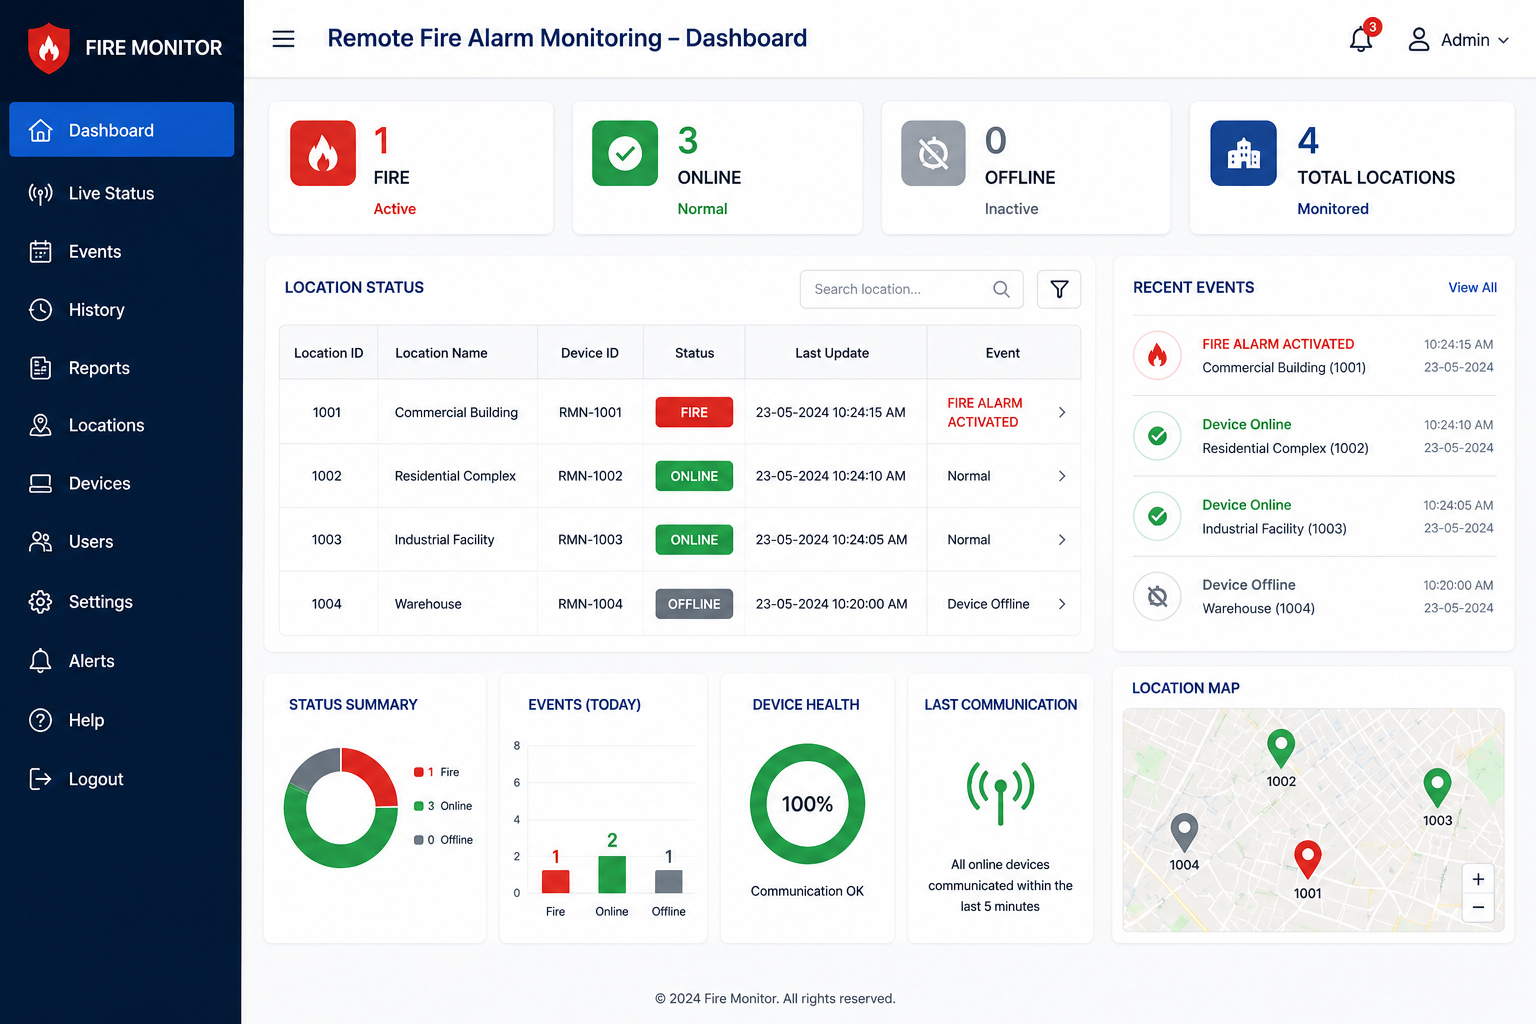The width and height of the screenshot is (1536, 1024).
Task: Expand row 1004 details chevron
Action: [1062, 604]
